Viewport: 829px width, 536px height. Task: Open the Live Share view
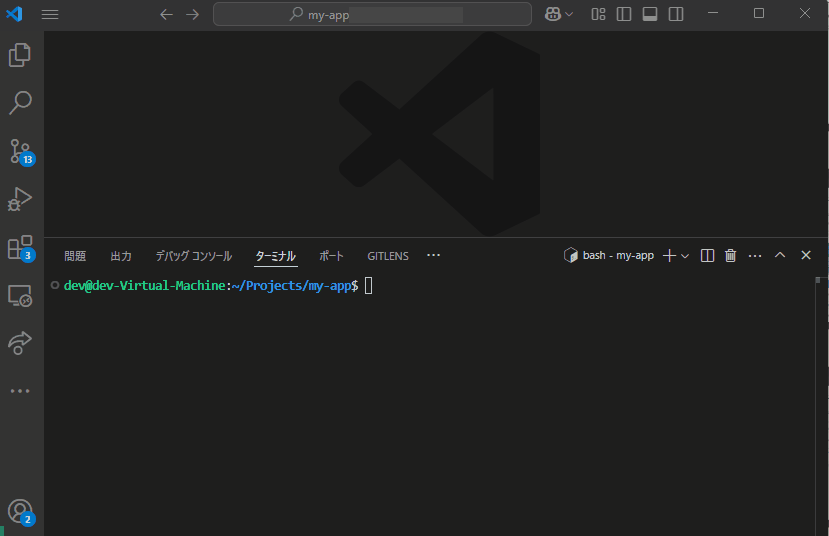(20, 343)
